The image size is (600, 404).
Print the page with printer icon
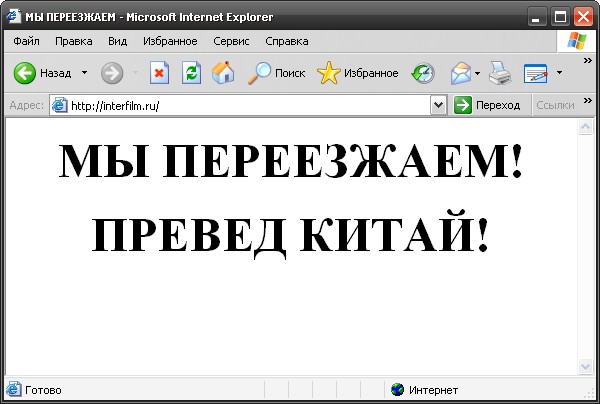500,73
